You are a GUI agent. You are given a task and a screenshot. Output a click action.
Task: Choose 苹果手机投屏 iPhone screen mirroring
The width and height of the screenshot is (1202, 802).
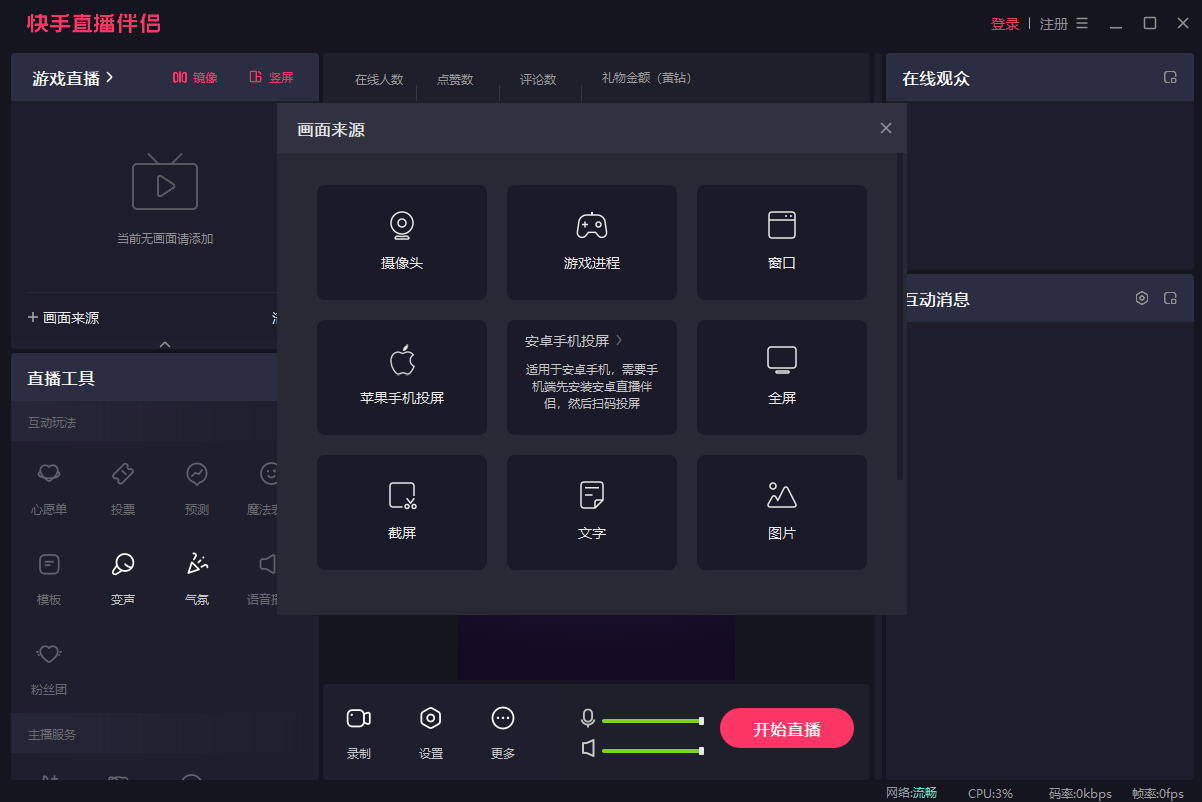pos(401,377)
